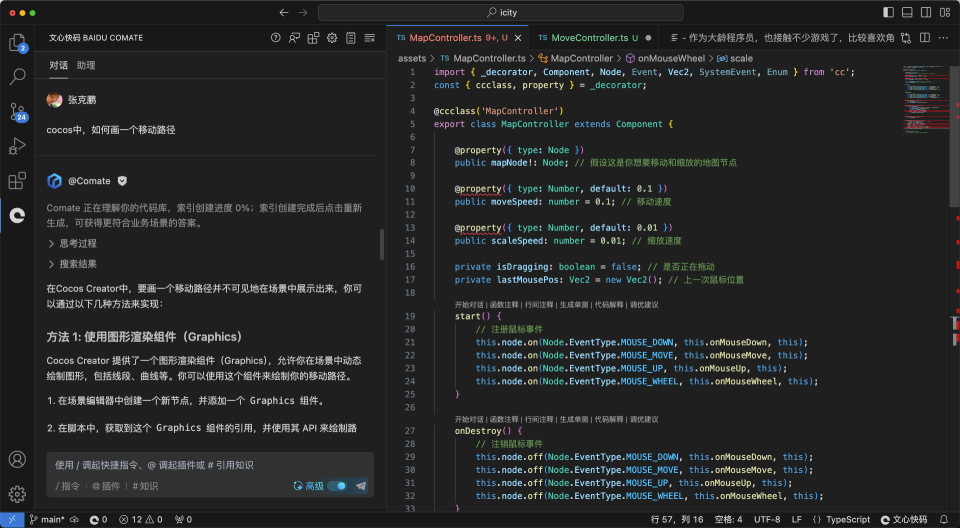The height and width of the screenshot is (528, 960).
Task: Open the scale breadcrumb item
Action: (735, 58)
